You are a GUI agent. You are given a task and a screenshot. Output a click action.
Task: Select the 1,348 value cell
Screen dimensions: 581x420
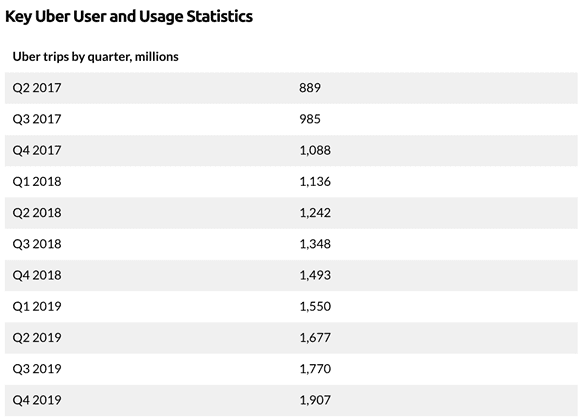tap(315, 244)
